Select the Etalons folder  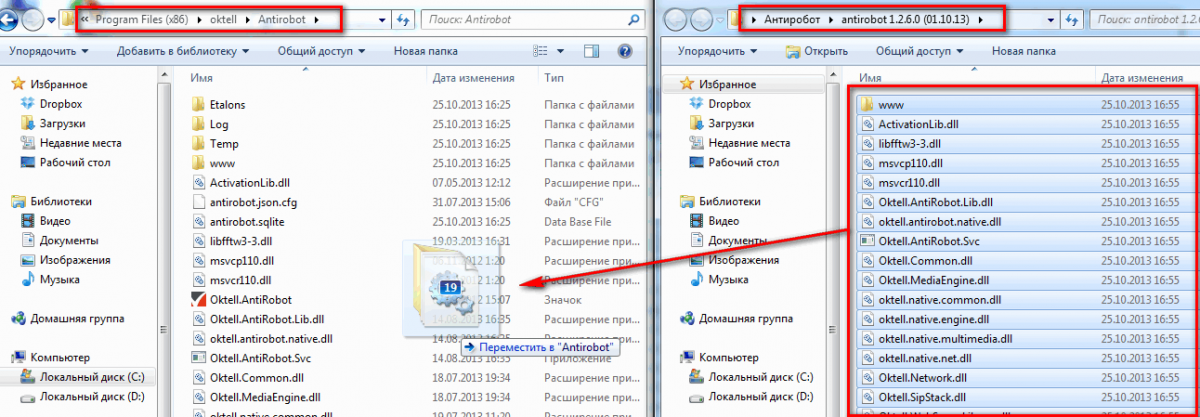227,105
